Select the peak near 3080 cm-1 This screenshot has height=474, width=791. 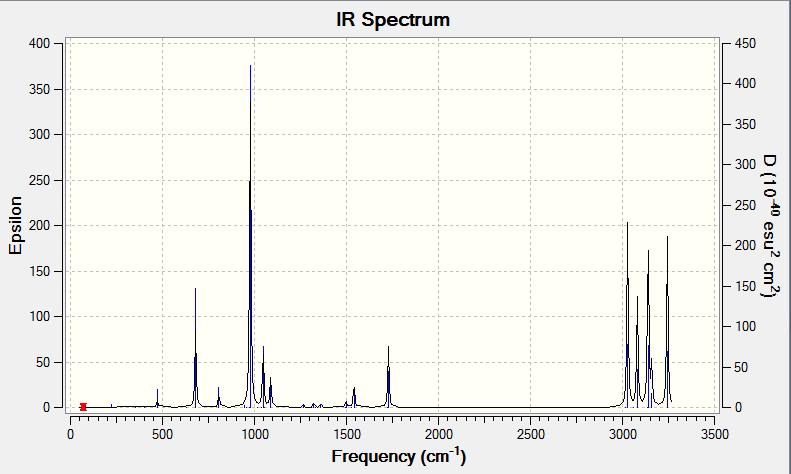click(x=637, y=351)
